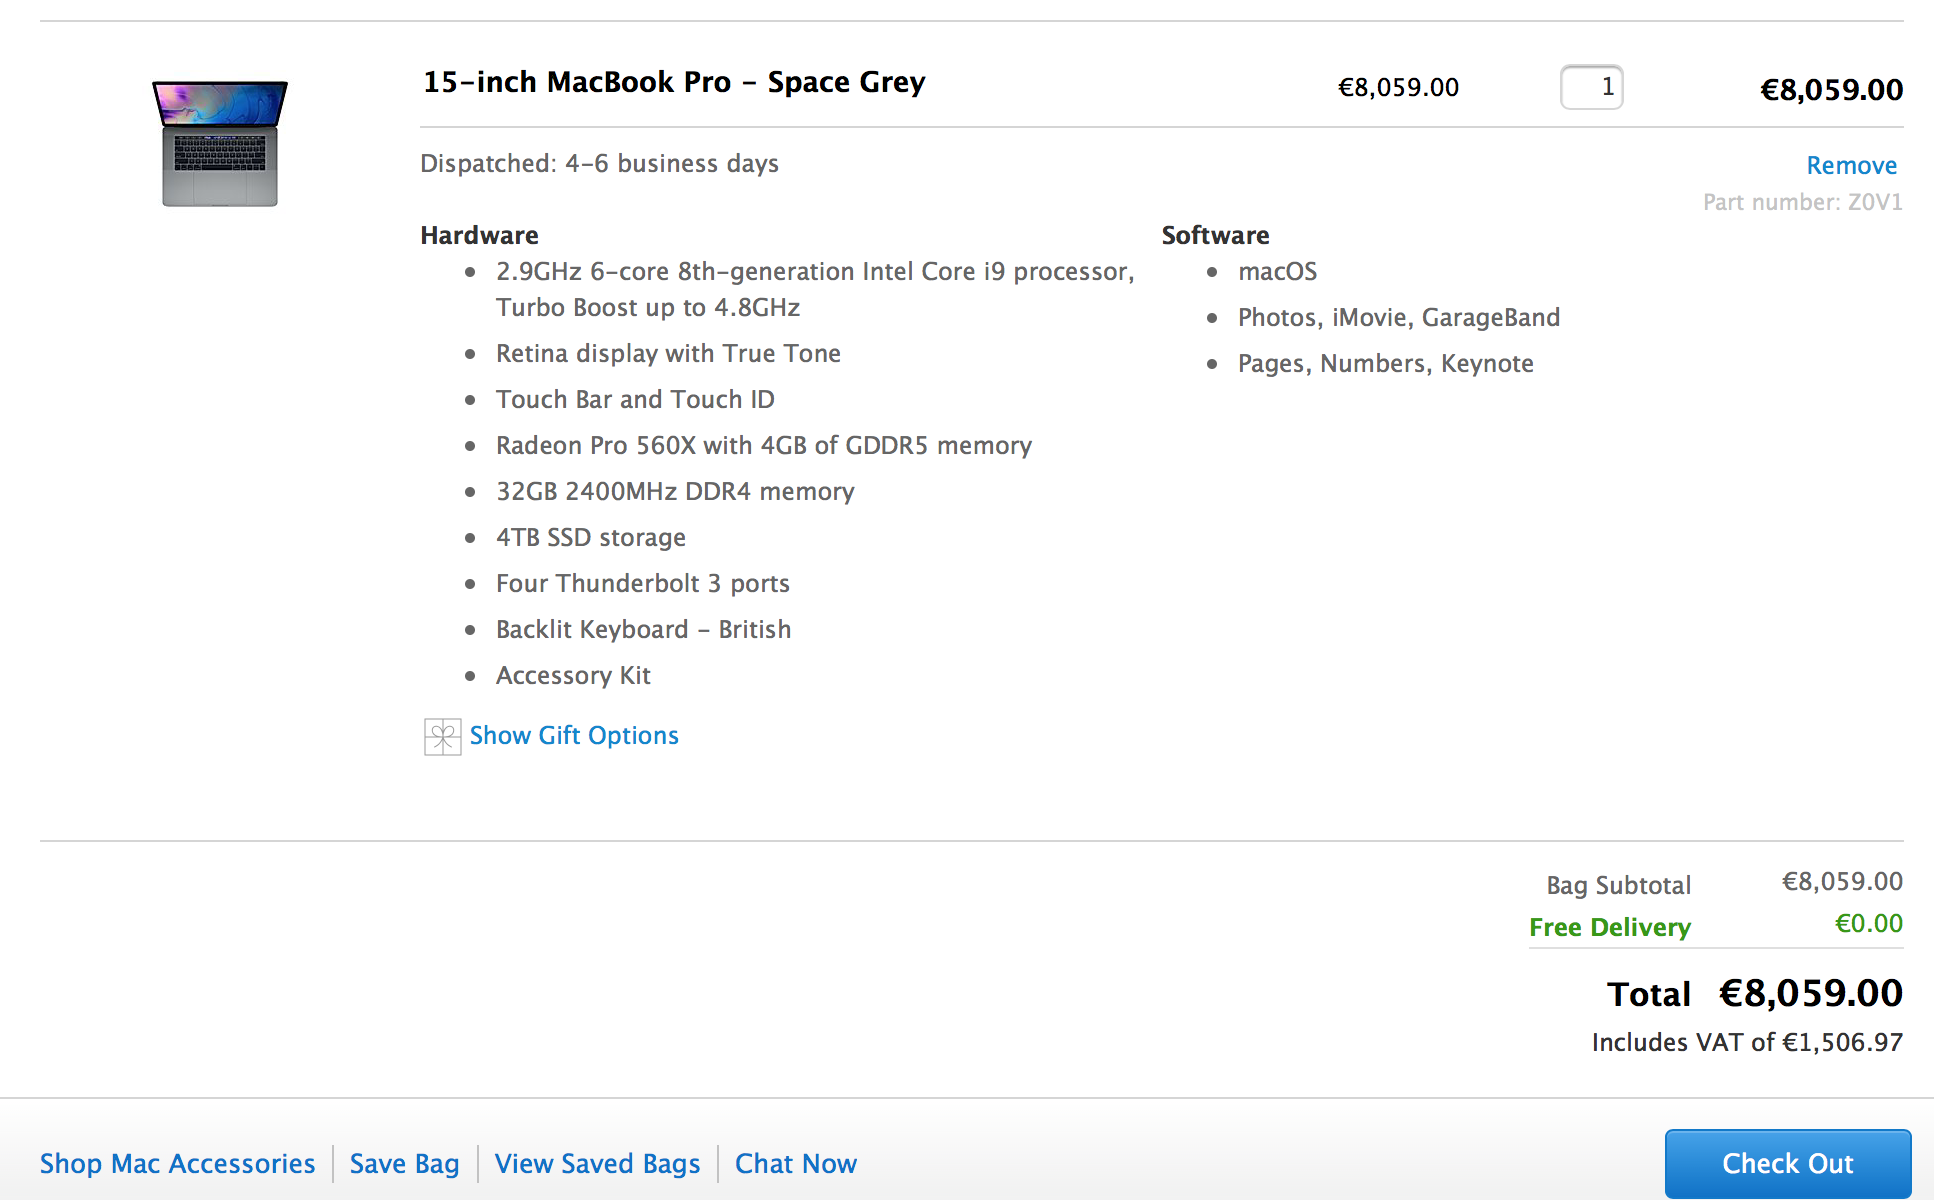Click the Dispatched 4–6 business days text
Viewport: 1934px width, 1200px height.
click(599, 163)
